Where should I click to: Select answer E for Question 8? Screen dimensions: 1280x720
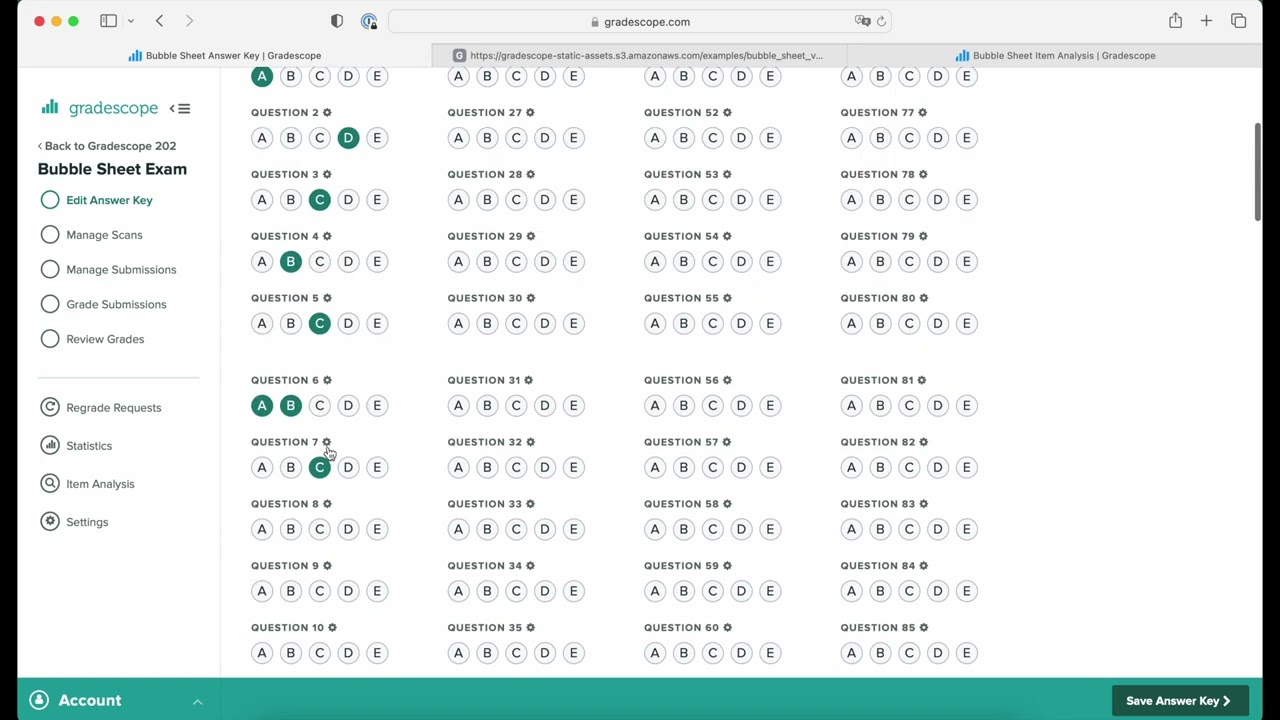pyautogui.click(x=377, y=529)
